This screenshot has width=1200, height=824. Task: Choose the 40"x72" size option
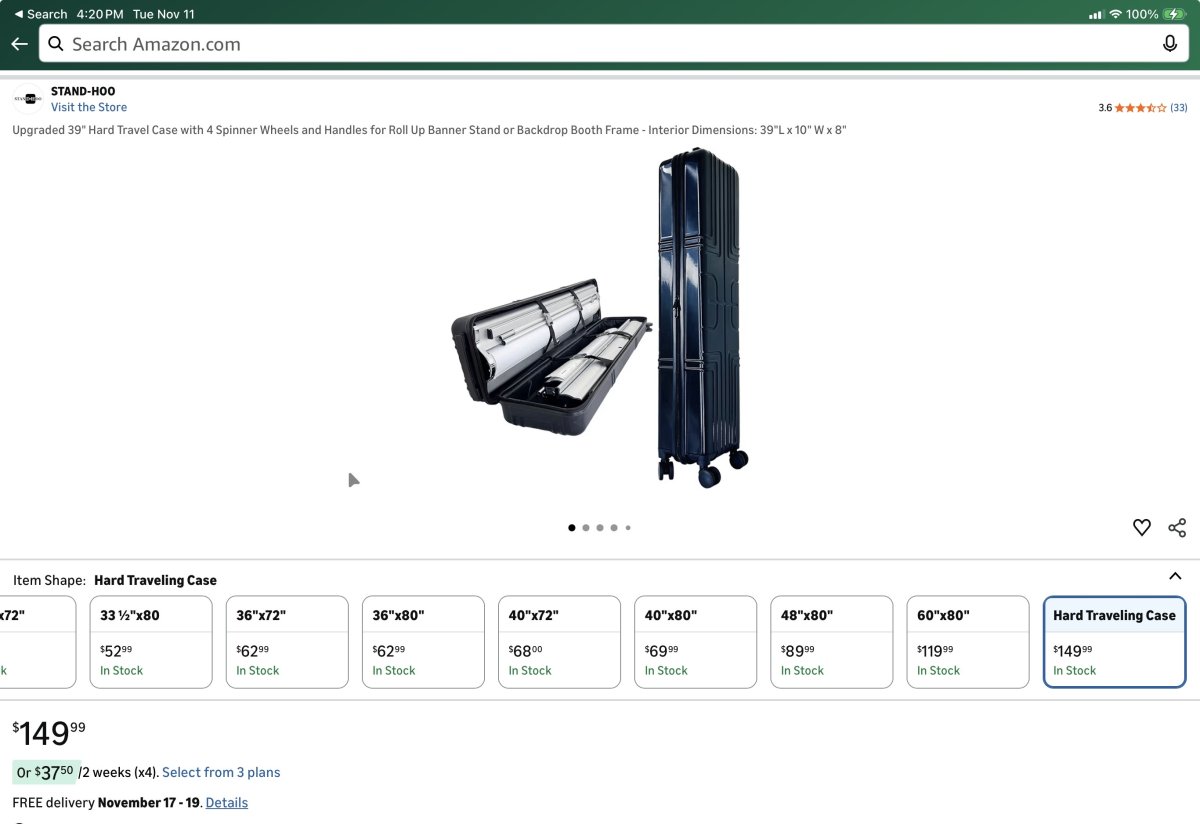click(559, 642)
